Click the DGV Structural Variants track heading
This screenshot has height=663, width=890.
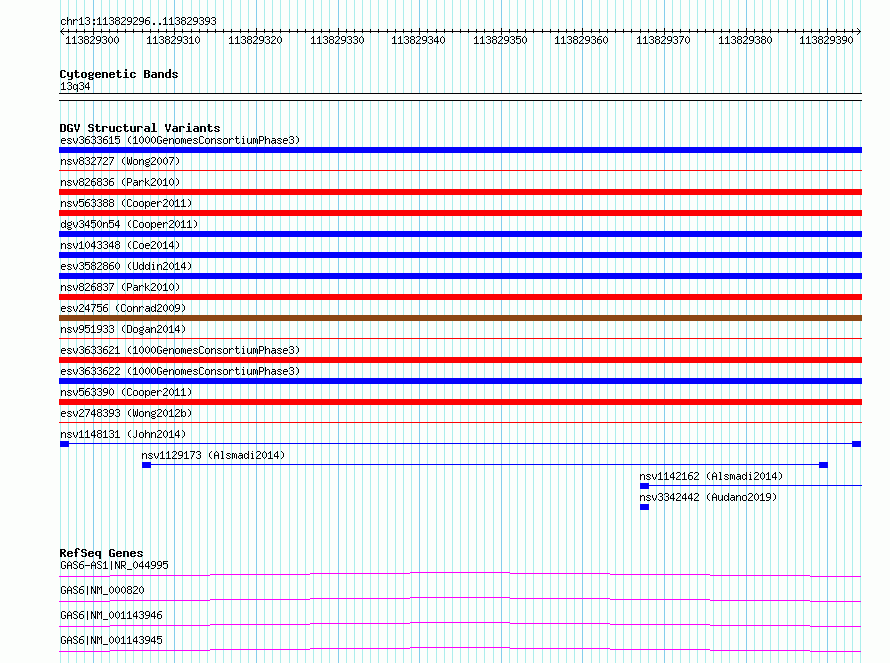[x=140, y=128]
